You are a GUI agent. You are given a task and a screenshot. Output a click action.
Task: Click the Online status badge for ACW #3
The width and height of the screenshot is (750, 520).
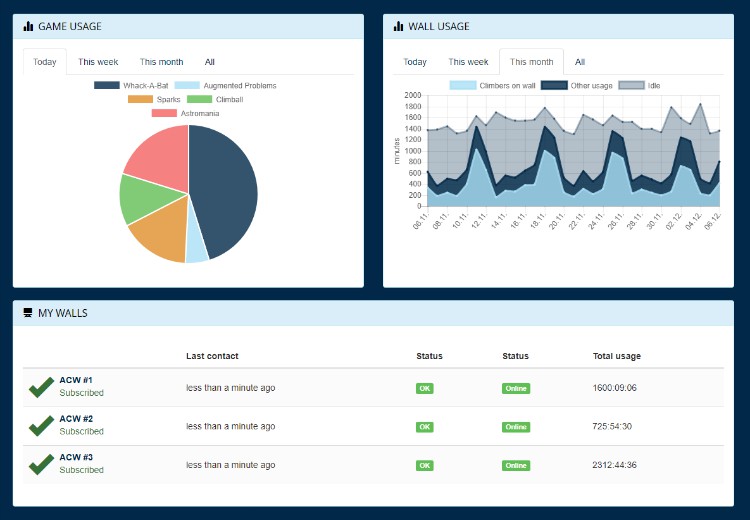[x=516, y=465]
